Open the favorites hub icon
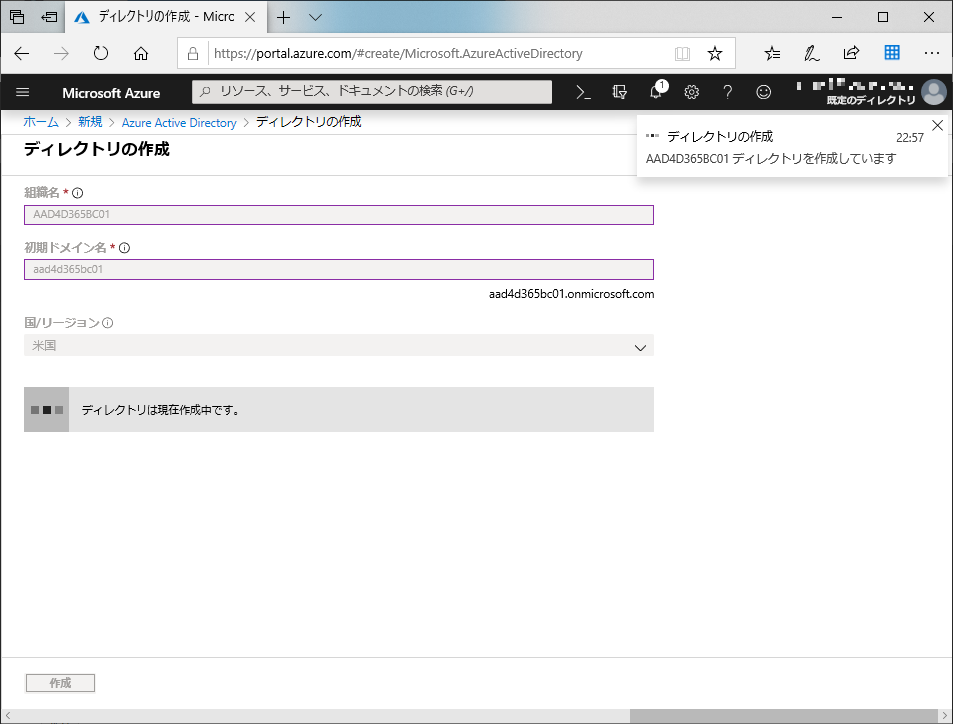Image resolution: width=953 pixels, height=724 pixels. pyautogui.click(x=772, y=53)
